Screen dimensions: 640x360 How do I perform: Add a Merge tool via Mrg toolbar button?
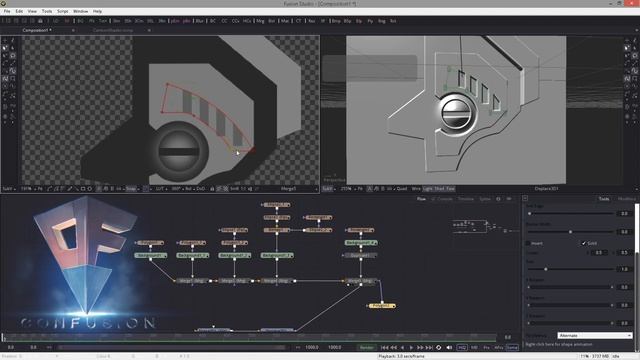tap(260, 21)
